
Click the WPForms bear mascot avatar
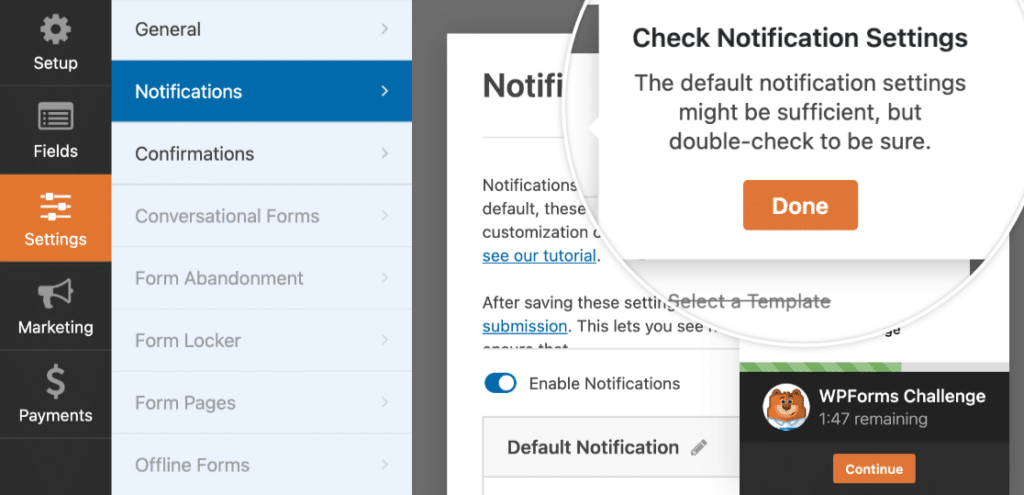coord(786,407)
